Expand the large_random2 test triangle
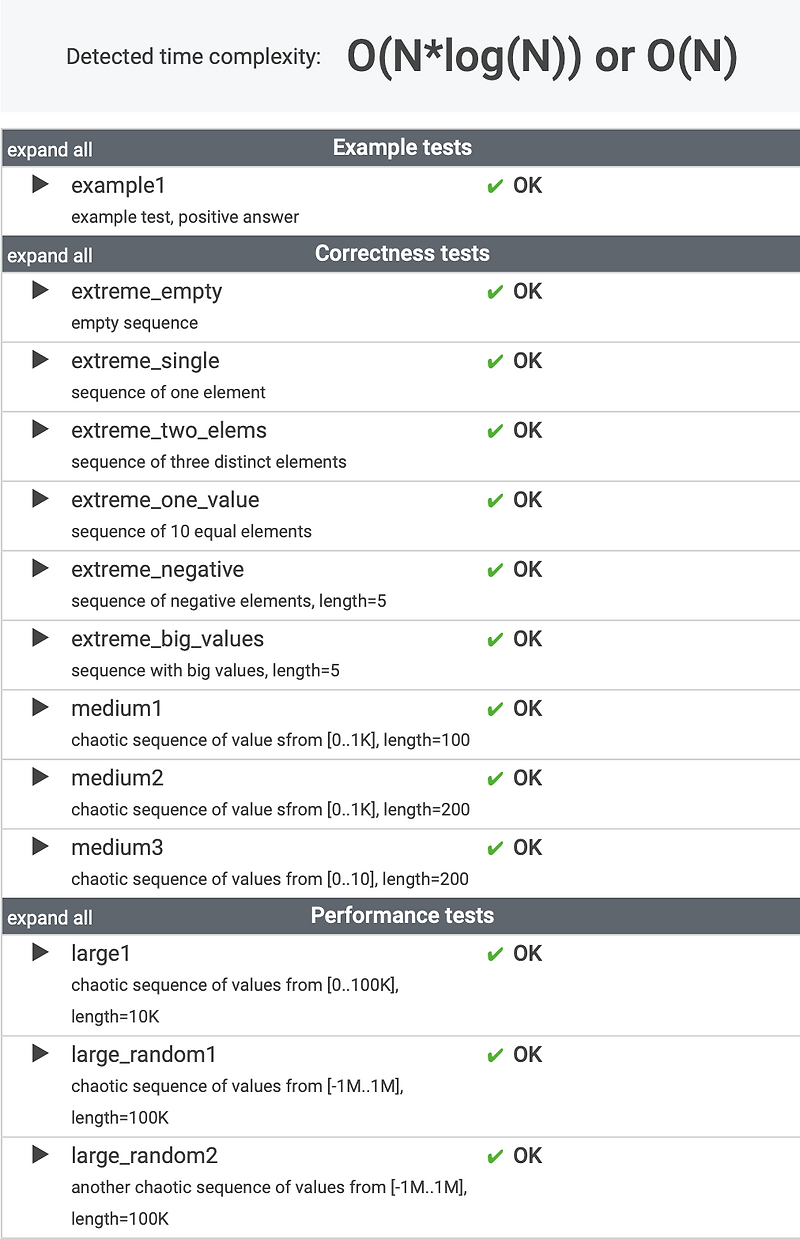This screenshot has width=800, height=1239. pos(40,1155)
